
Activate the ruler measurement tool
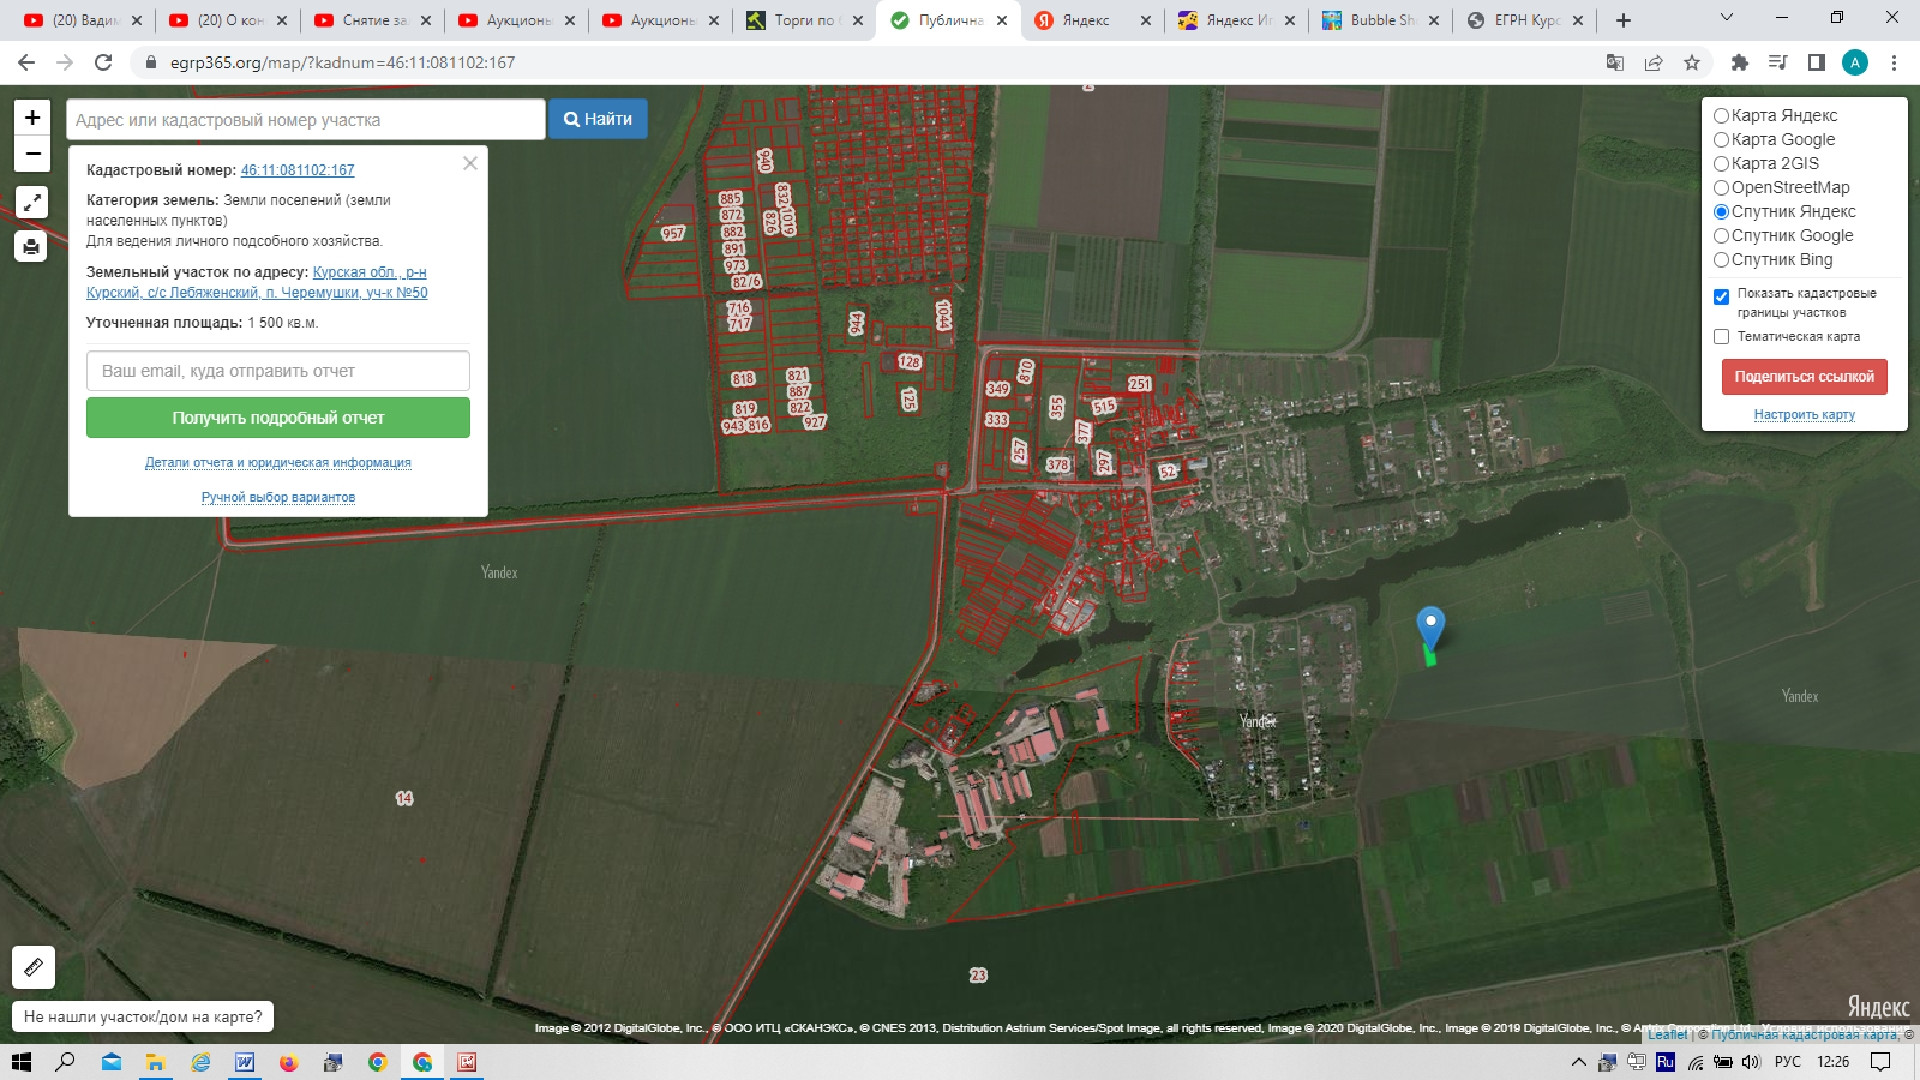33,967
